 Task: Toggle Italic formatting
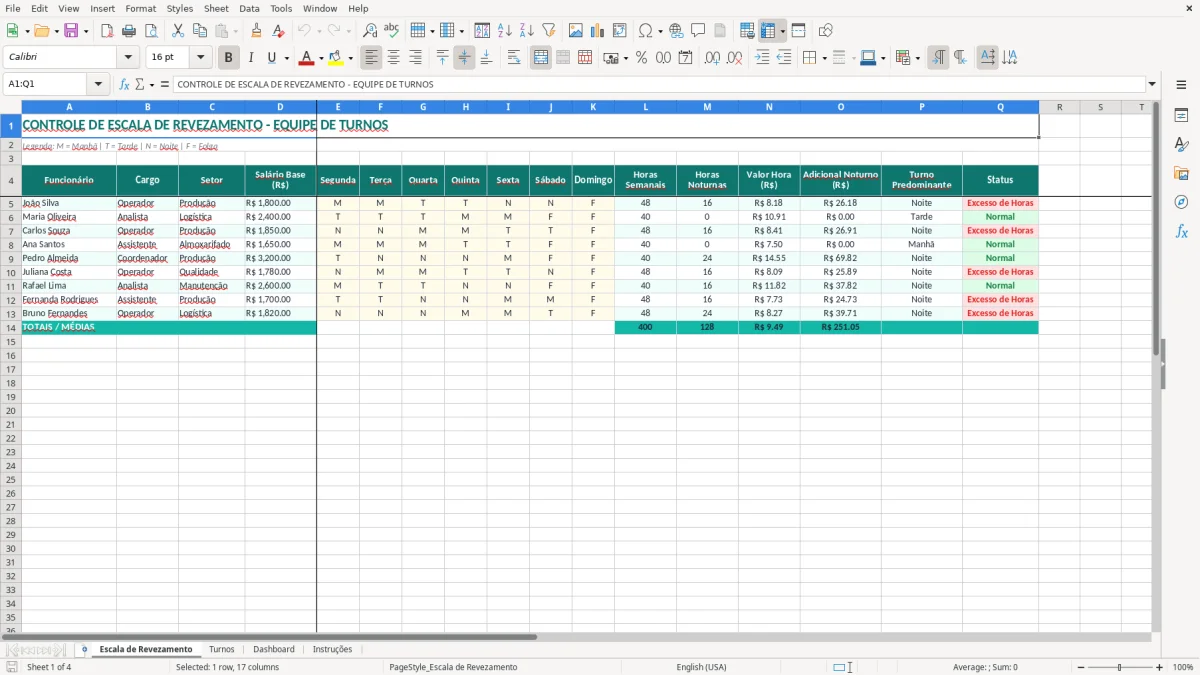[250, 58]
